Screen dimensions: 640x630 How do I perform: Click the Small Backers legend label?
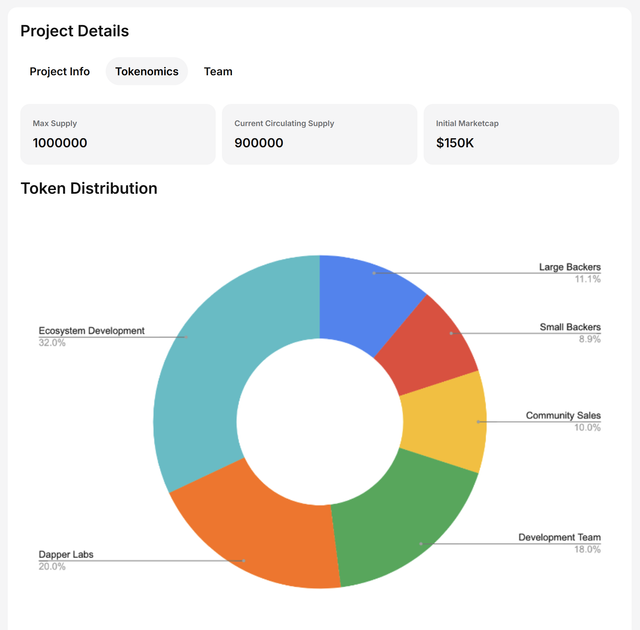click(x=569, y=328)
